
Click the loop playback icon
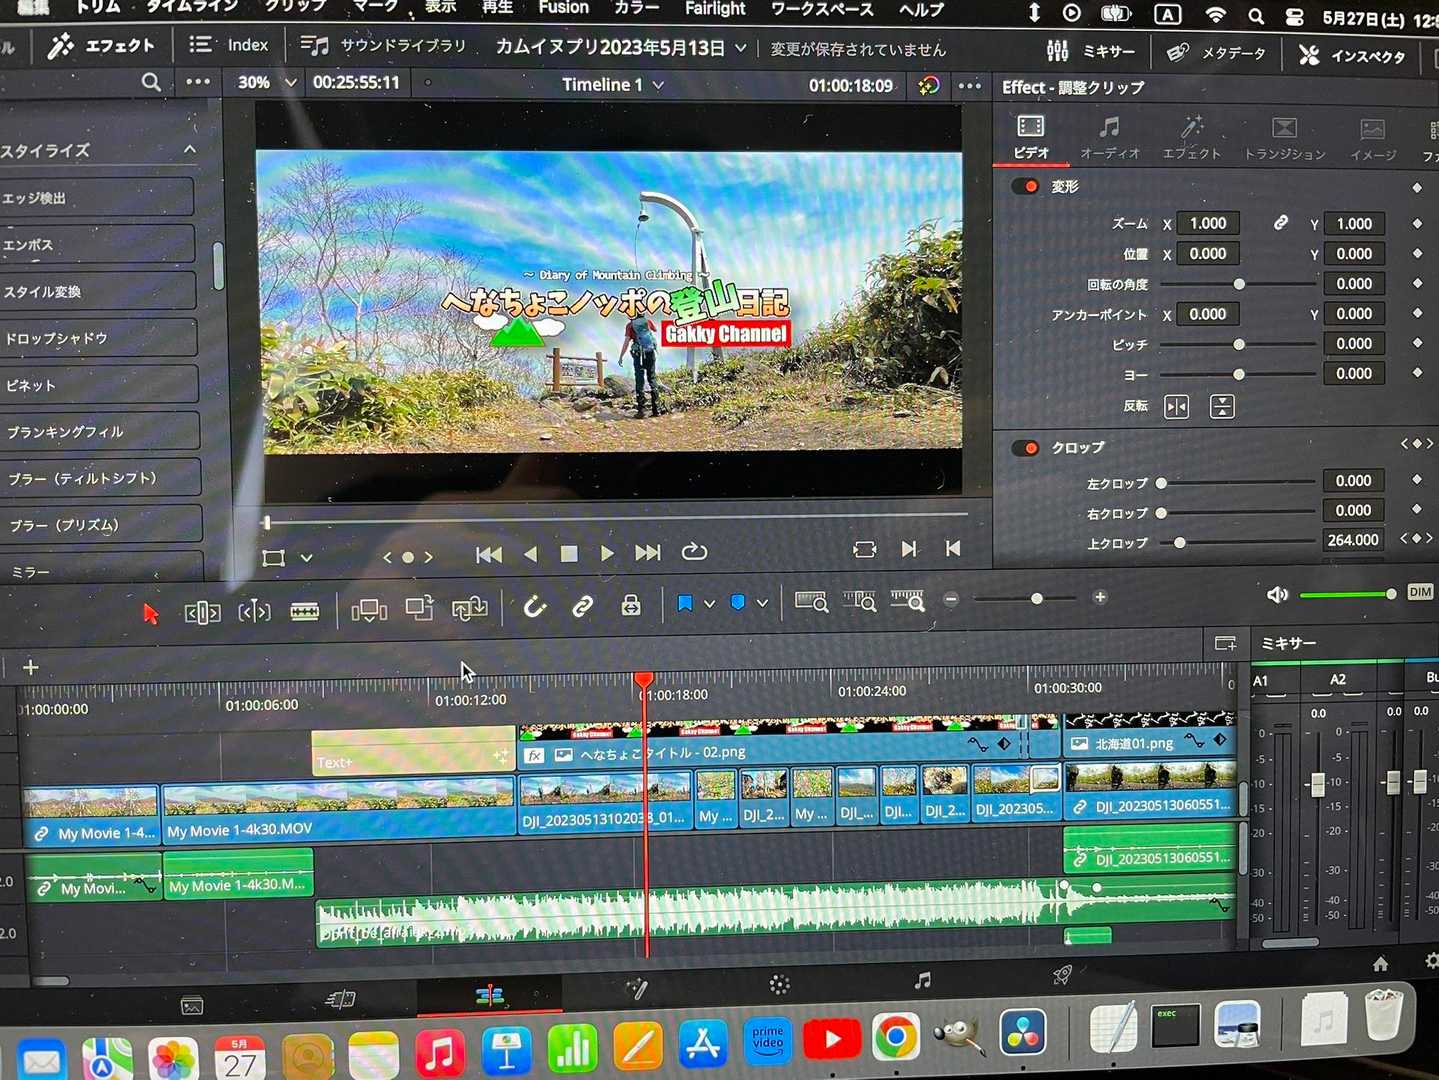click(x=694, y=552)
